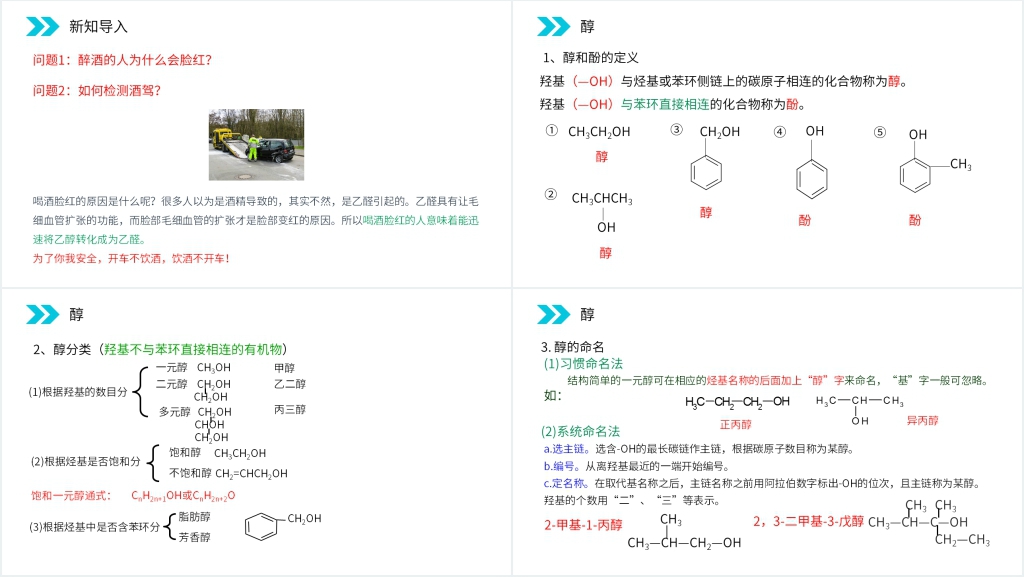Click the double-chevron icon beside 新知导入
The height and width of the screenshot is (577, 1024).
click(x=43, y=27)
